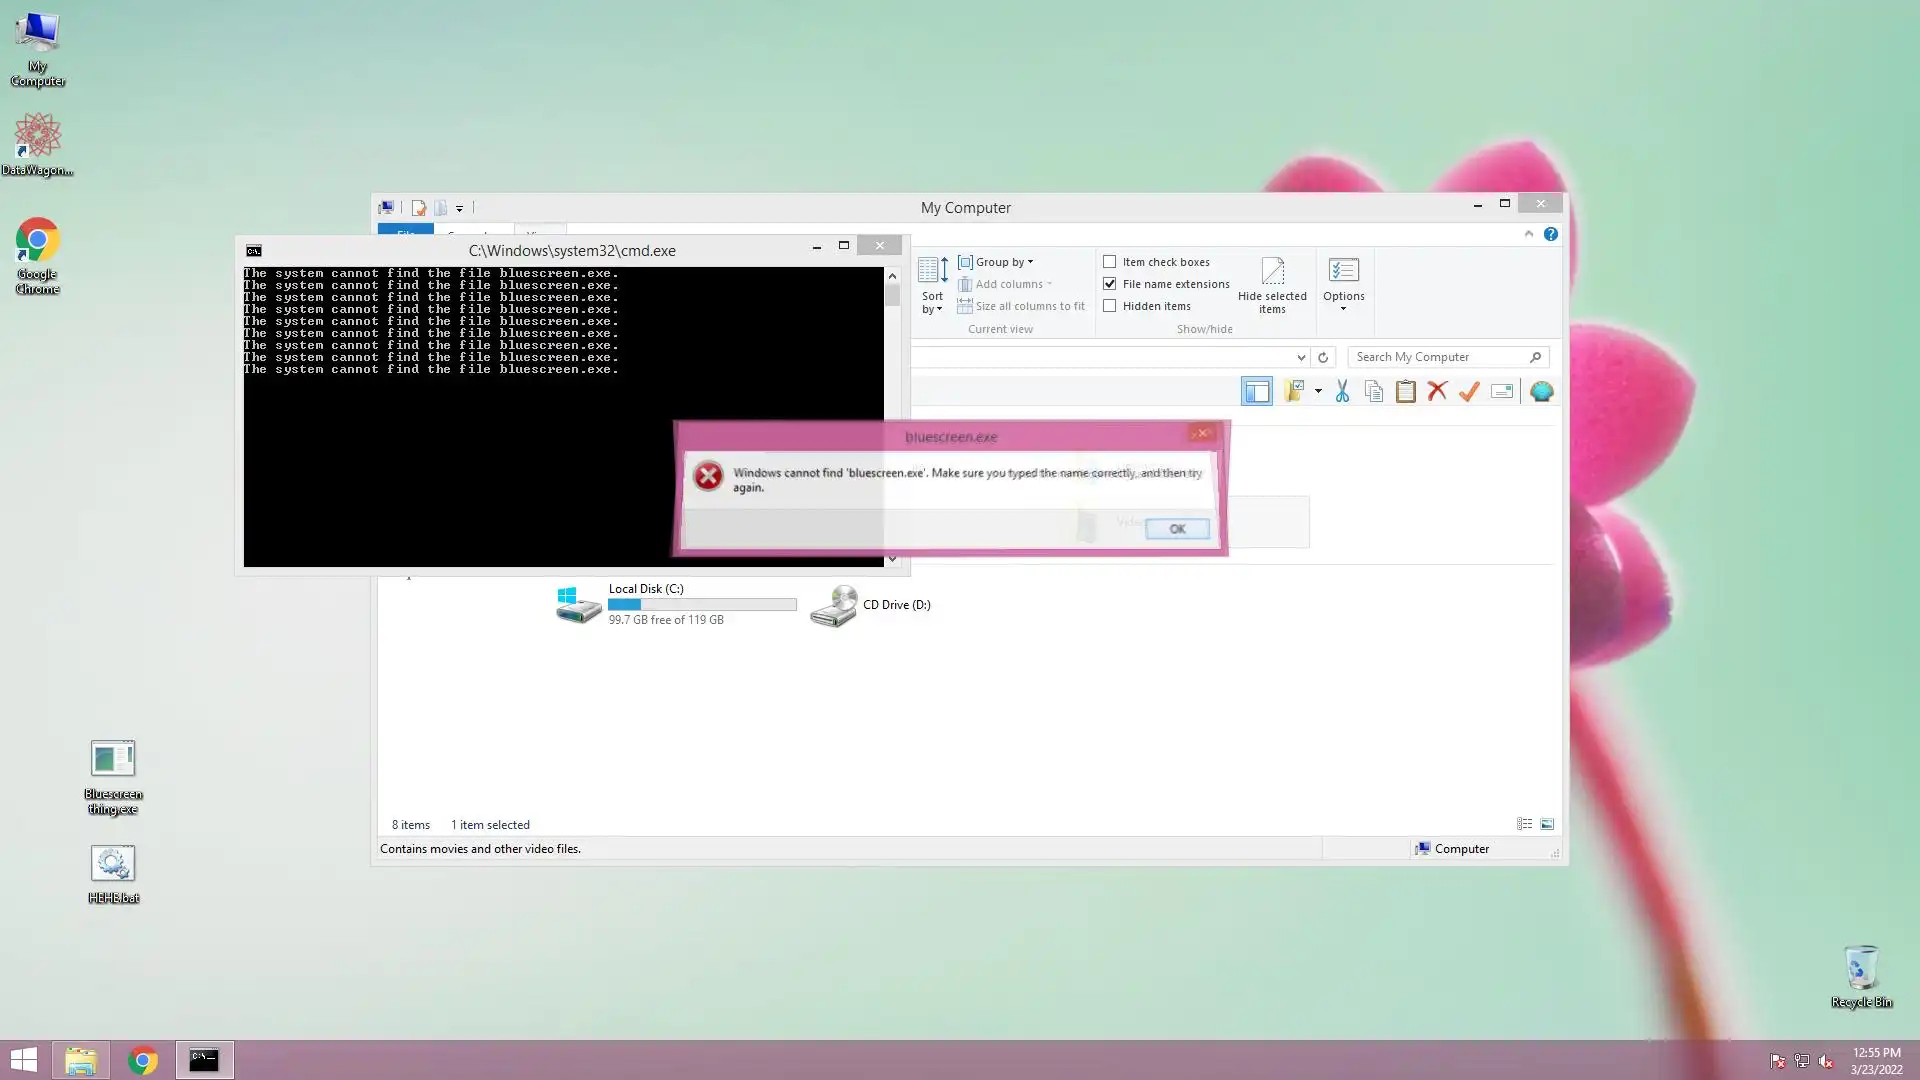Click the orange checkmark Properties icon
Screen dimensions: 1920x1080
(1469, 392)
